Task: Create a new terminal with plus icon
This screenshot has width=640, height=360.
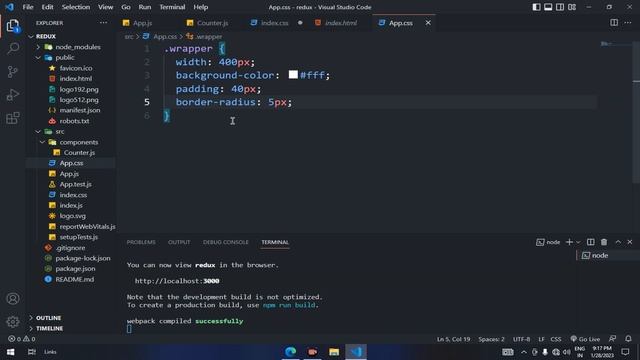Action: point(569,242)
